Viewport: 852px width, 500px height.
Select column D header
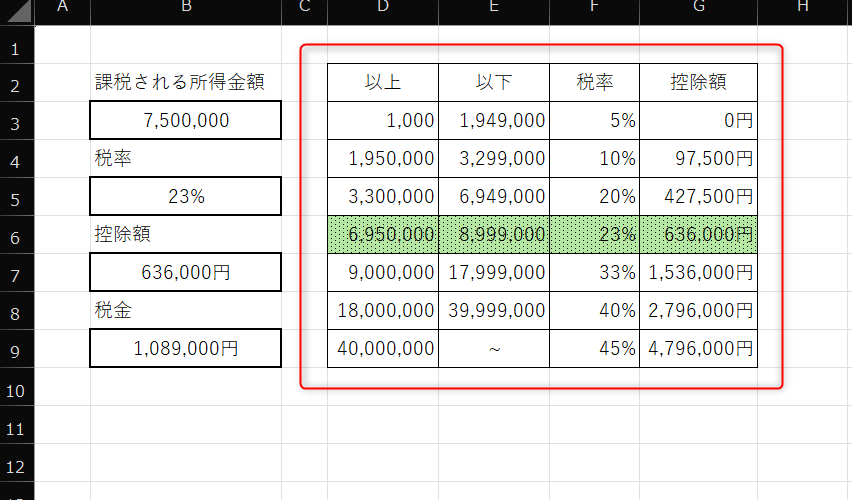coord(383,9)
